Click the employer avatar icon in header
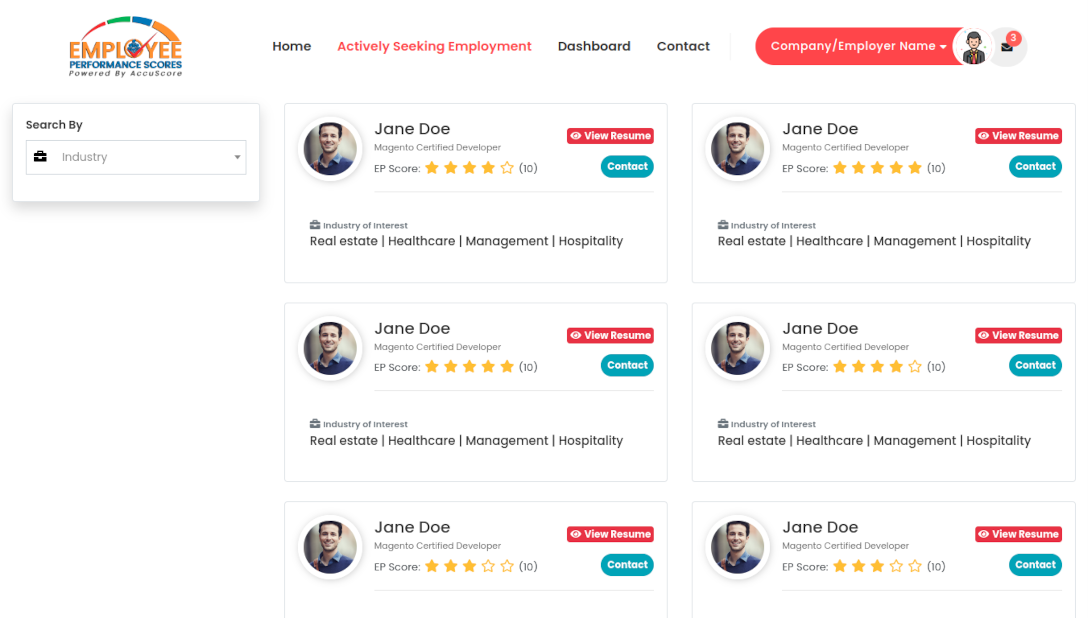Screen dimensions: 1088x618 (x=971, y=47)
